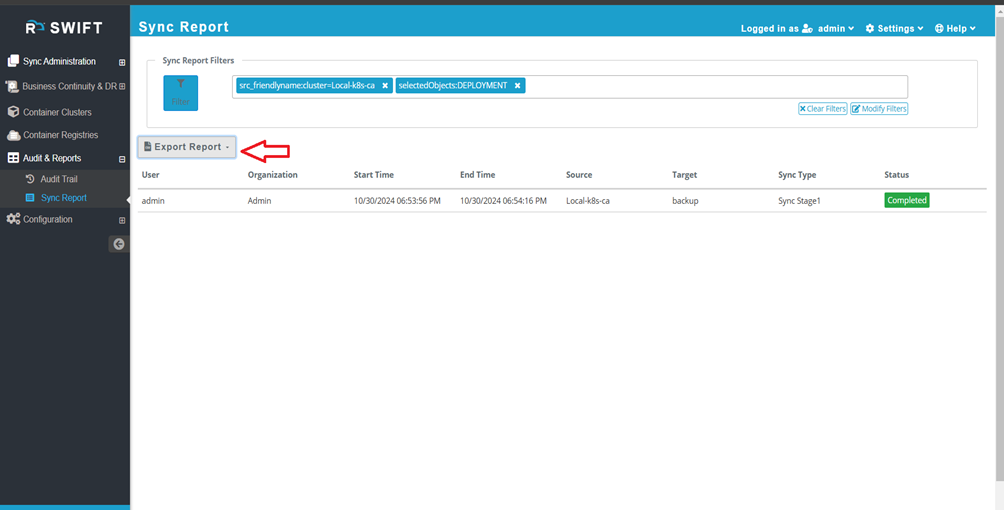Click start time 10/30/2024 06:53:56 PM

pyautogui.click(x=397, y=201)
